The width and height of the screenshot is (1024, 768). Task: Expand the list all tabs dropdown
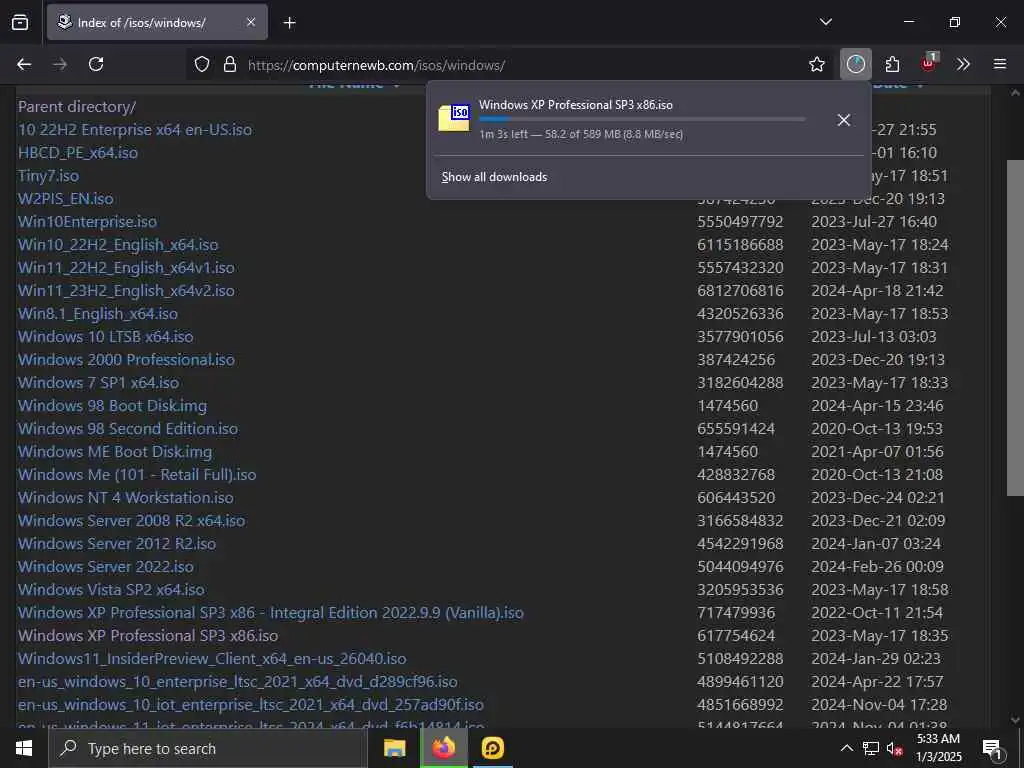pyautogui.click(x=825, y=22)
